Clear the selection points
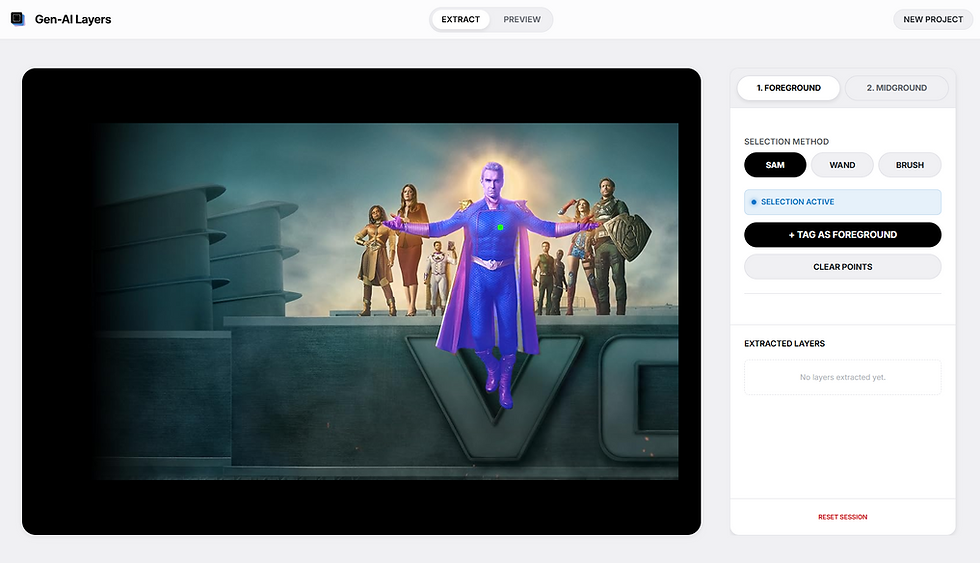 coord(842,267)
